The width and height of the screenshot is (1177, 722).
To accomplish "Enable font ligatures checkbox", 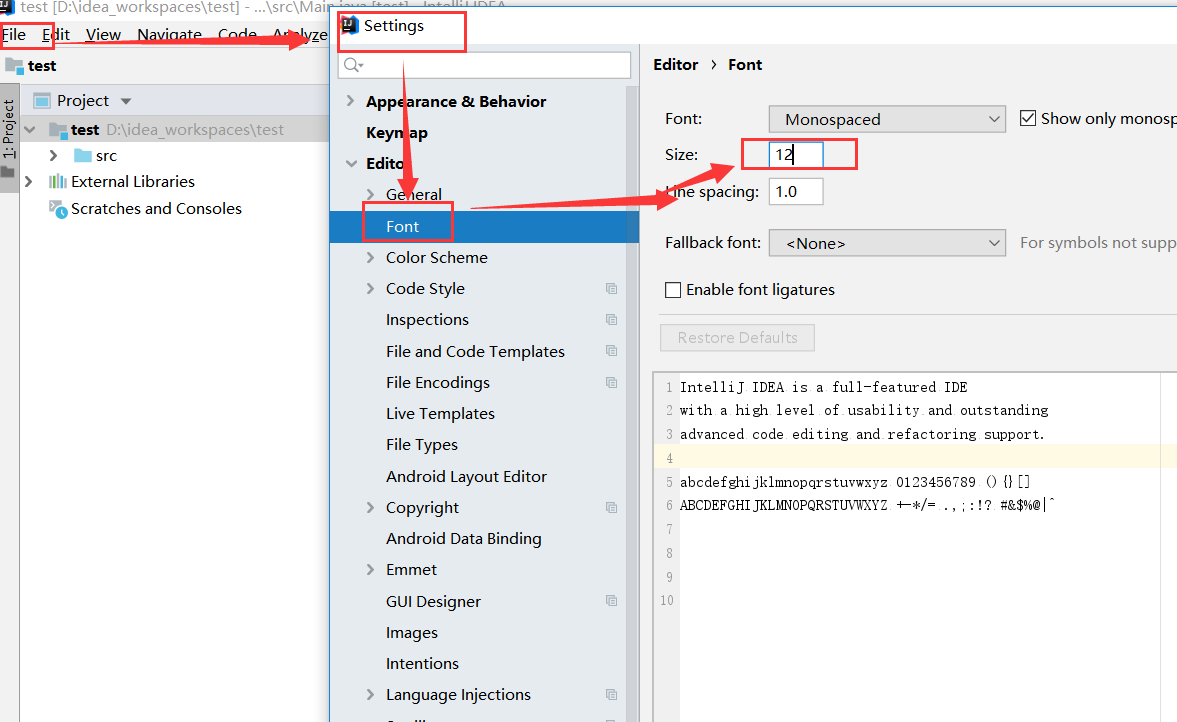I will (x=673, y=290).
